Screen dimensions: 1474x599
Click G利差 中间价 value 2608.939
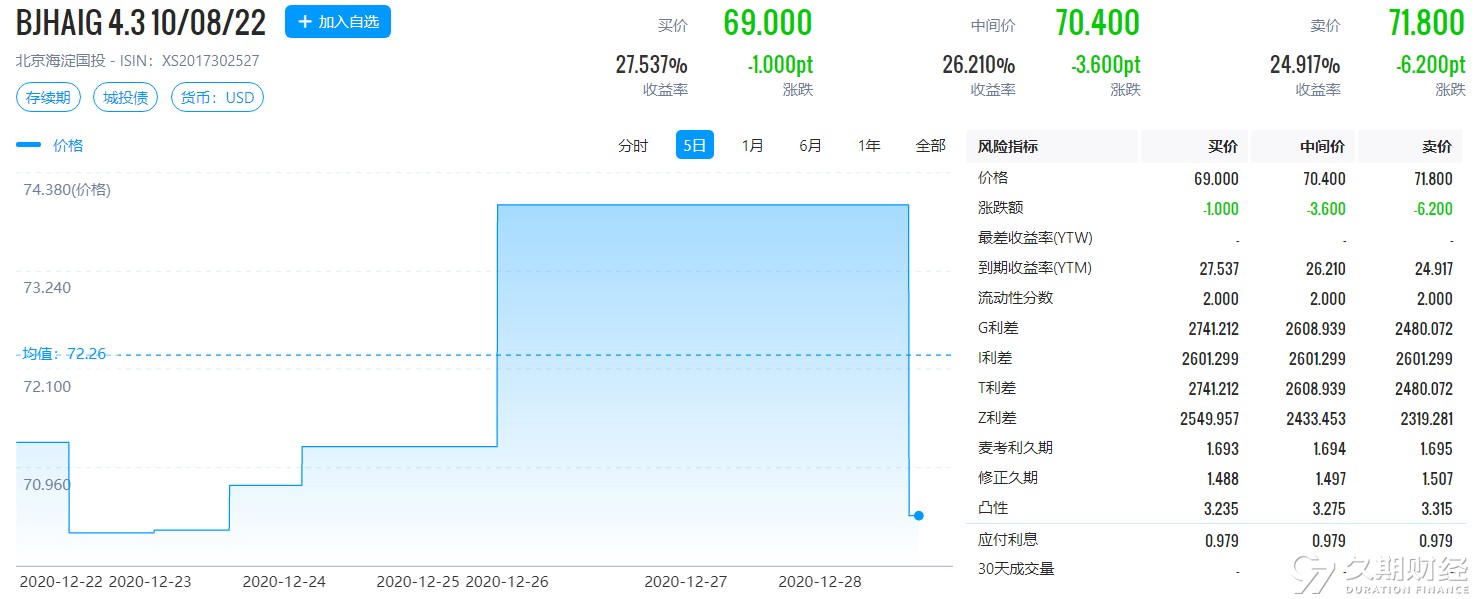click(x=1316, y=328)
